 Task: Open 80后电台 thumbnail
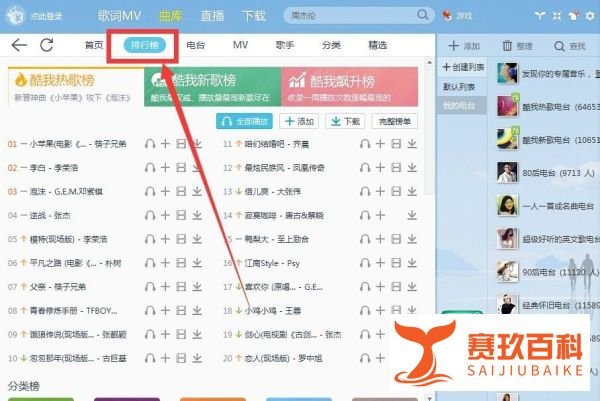pos(507,172)
